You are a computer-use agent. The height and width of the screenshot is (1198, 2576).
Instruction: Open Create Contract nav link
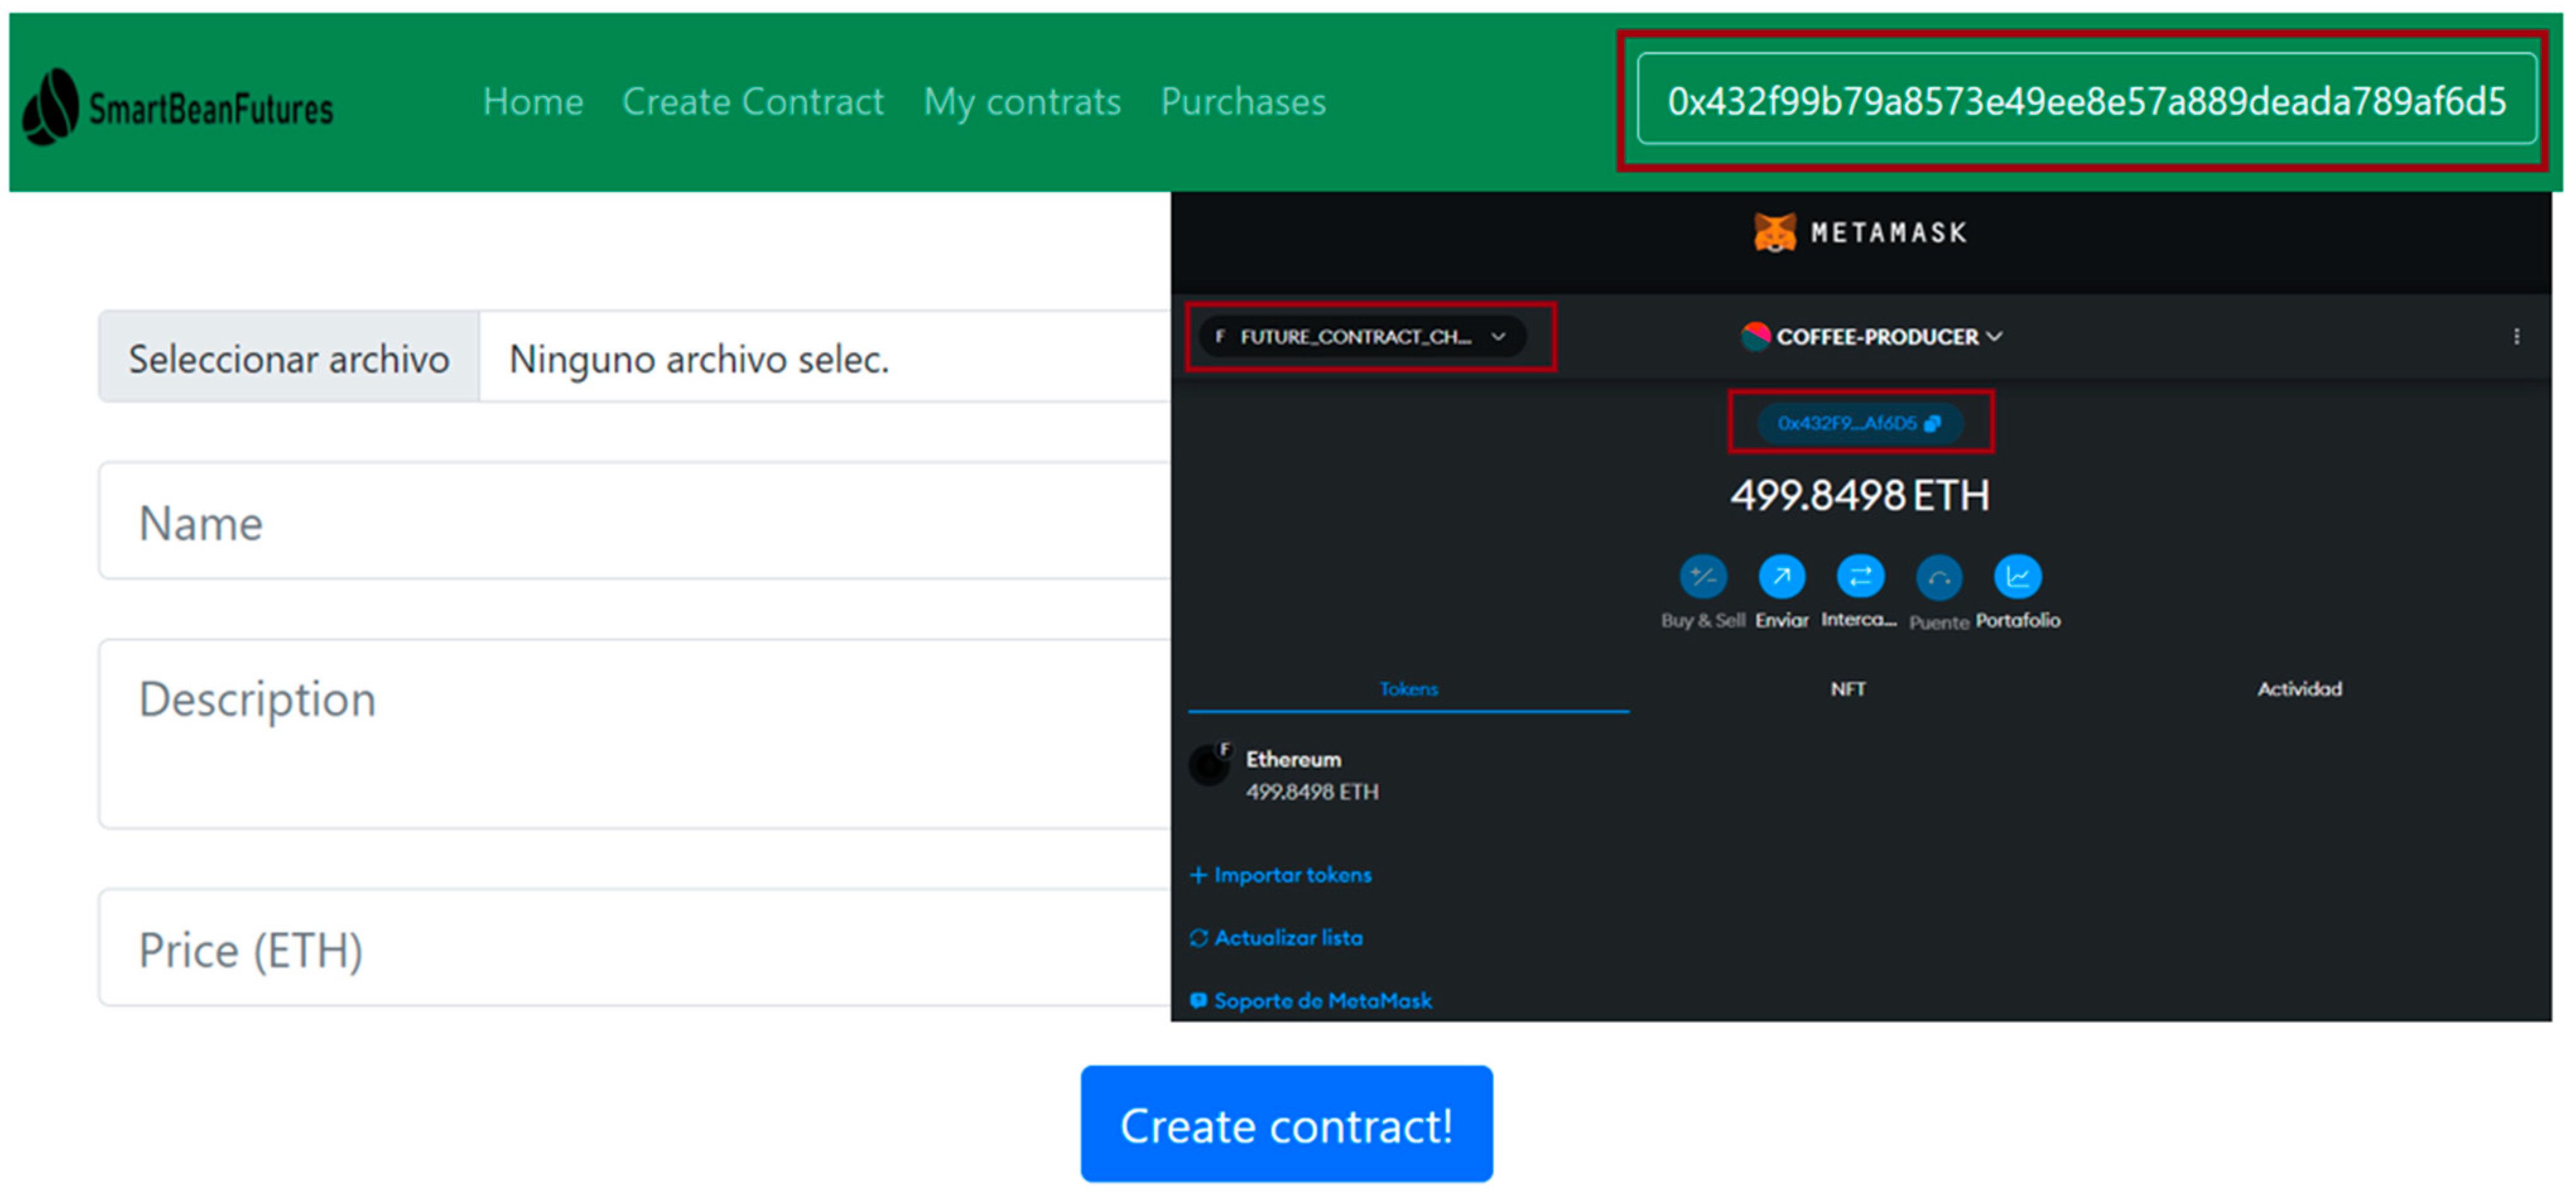pyautogui.click(x=752, y=102)
